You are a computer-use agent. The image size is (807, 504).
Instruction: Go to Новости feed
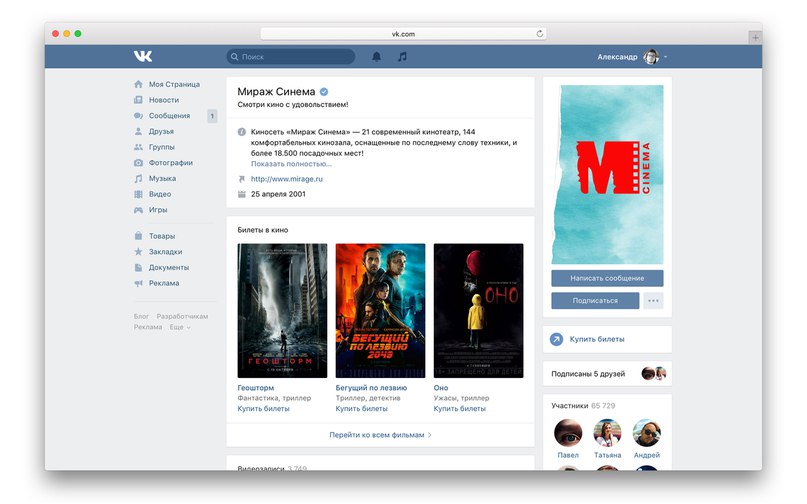point(164,100)
